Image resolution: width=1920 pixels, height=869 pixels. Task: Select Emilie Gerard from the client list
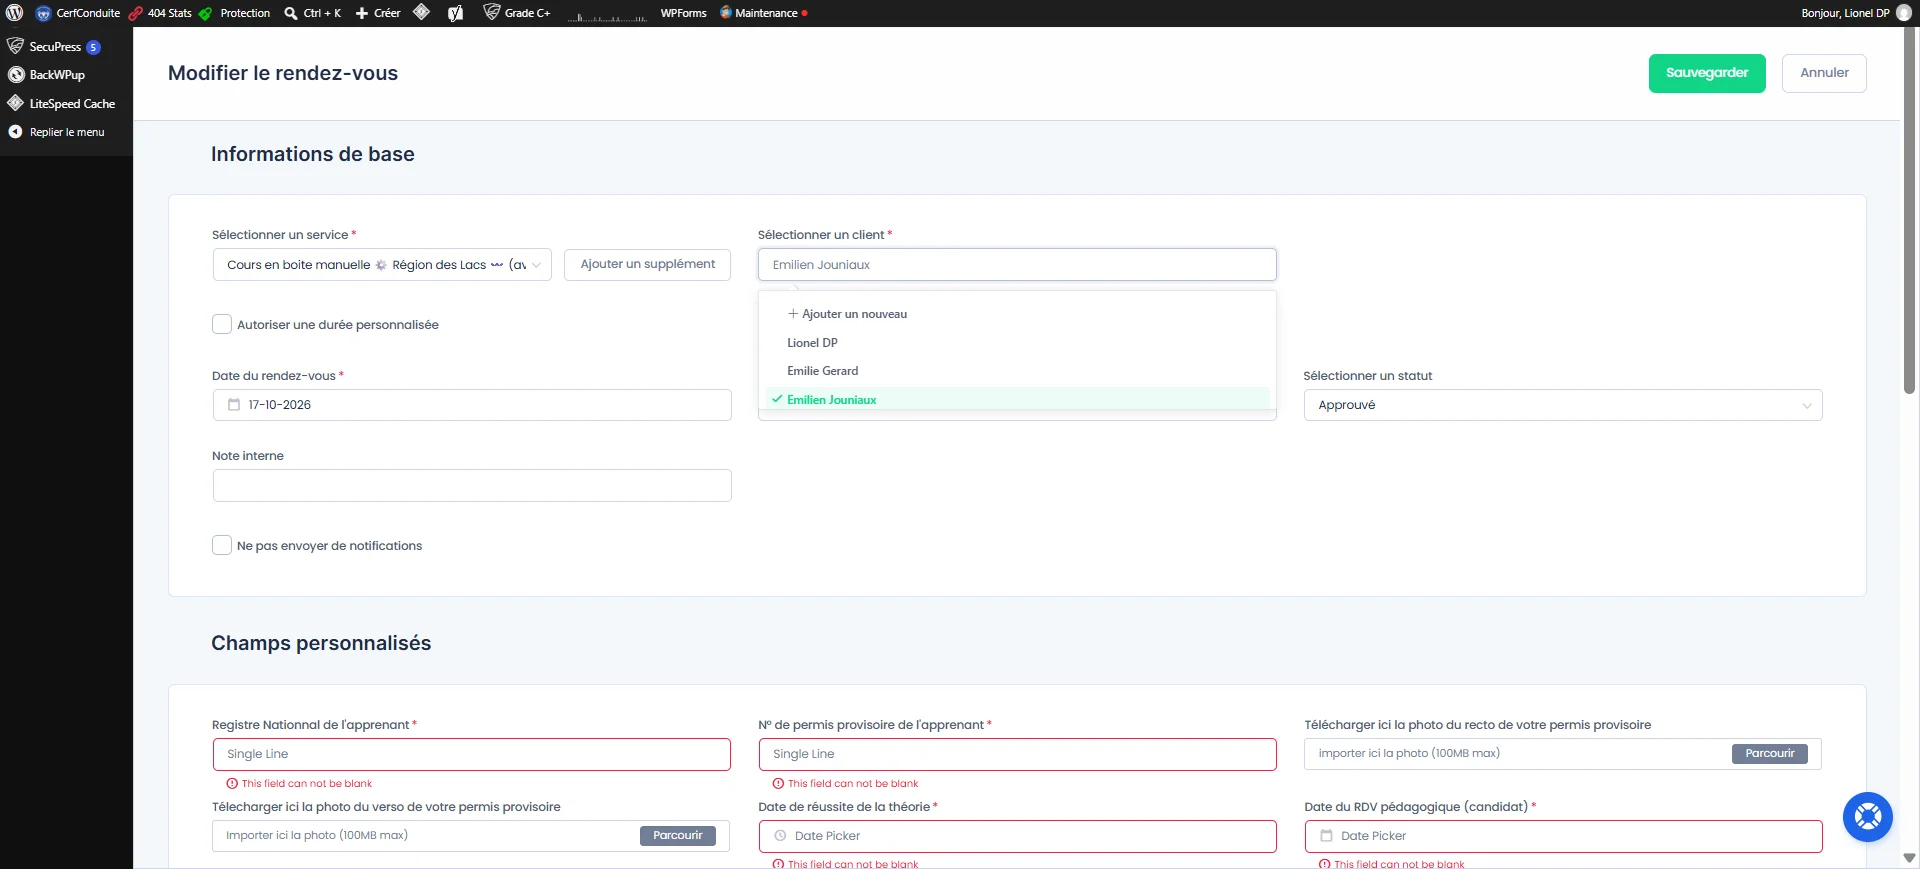click(1017, 371)
